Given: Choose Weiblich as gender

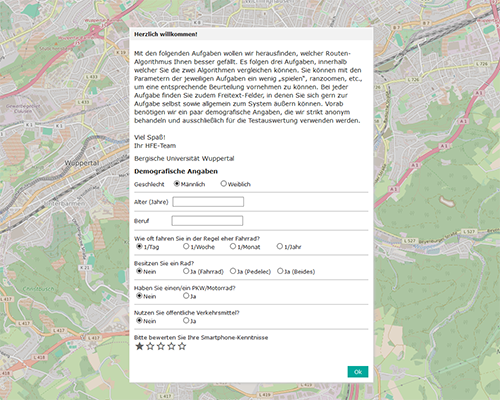Looking at the screenshot, I should tap(224, 184).
